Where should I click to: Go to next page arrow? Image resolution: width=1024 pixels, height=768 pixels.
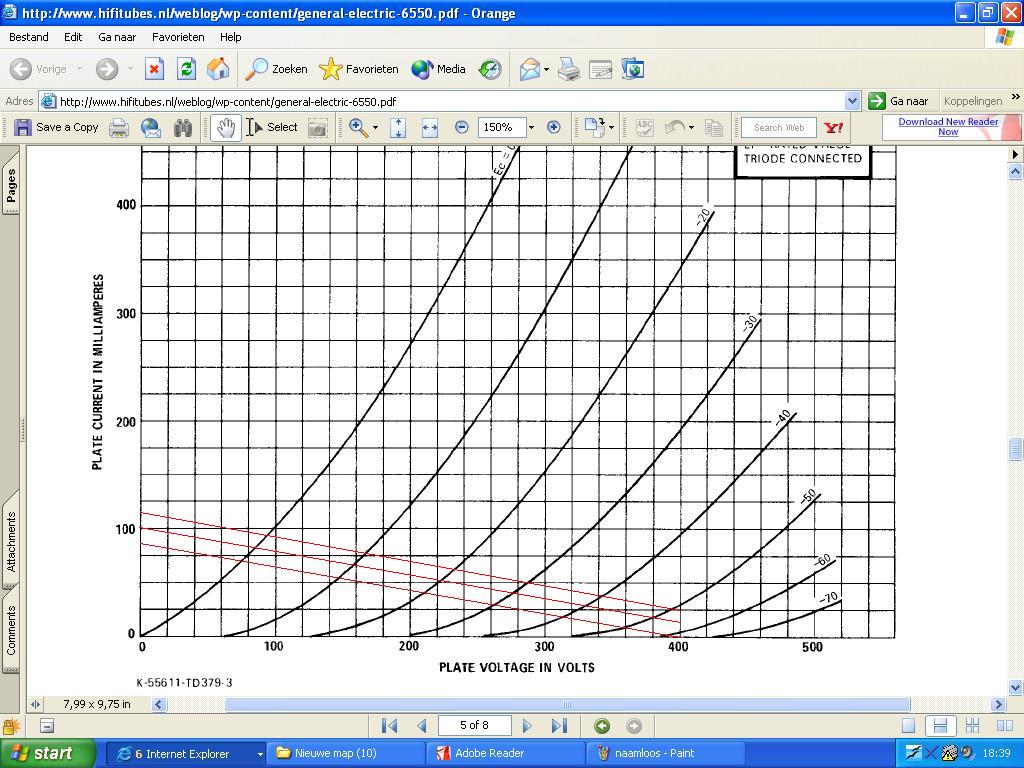point(527,726)
